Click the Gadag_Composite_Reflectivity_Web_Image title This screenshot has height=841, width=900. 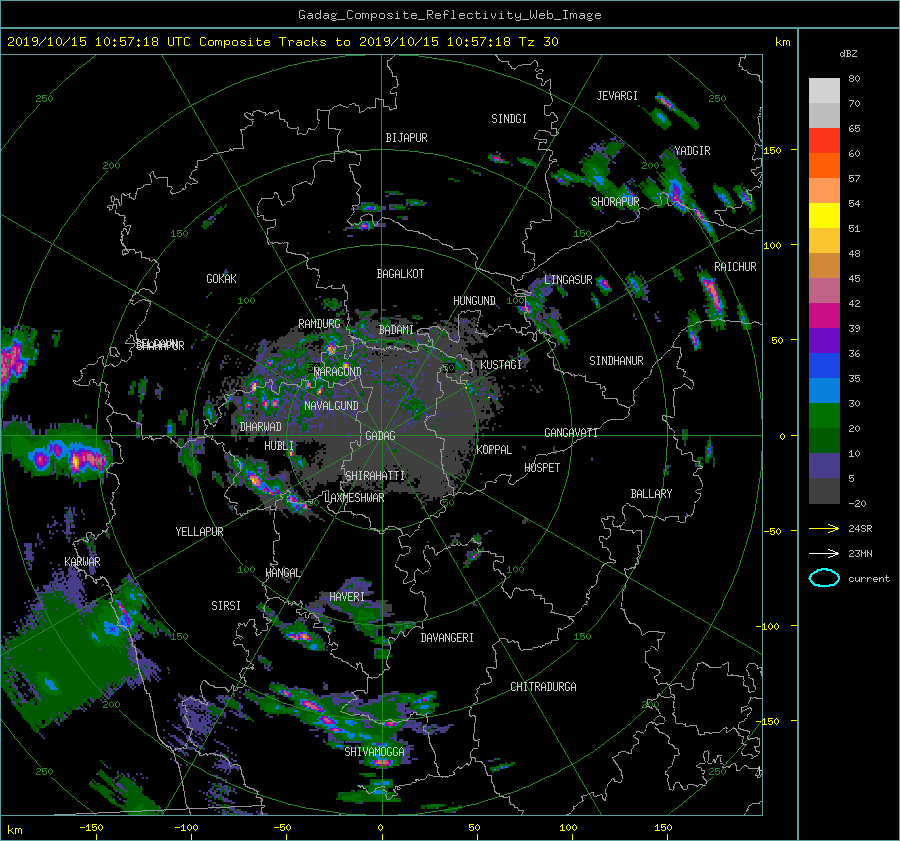449,15
